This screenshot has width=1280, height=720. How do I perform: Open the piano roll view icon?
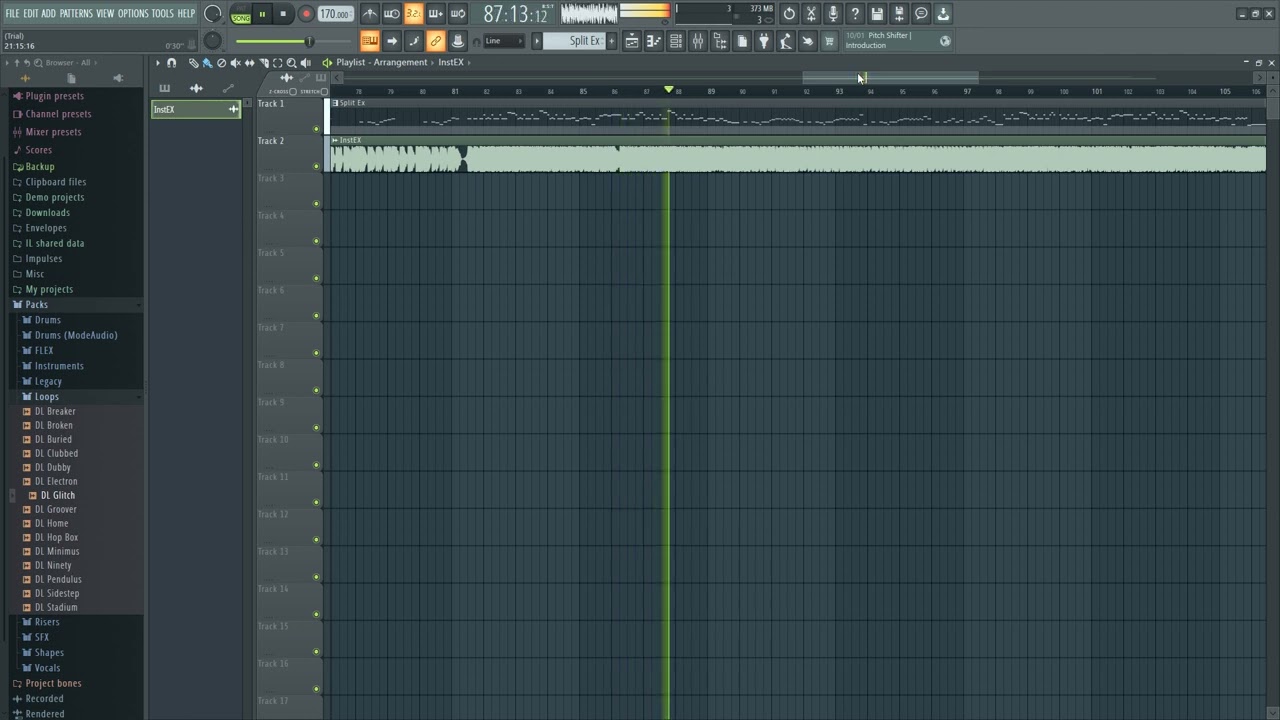click(x=654, y=41)
